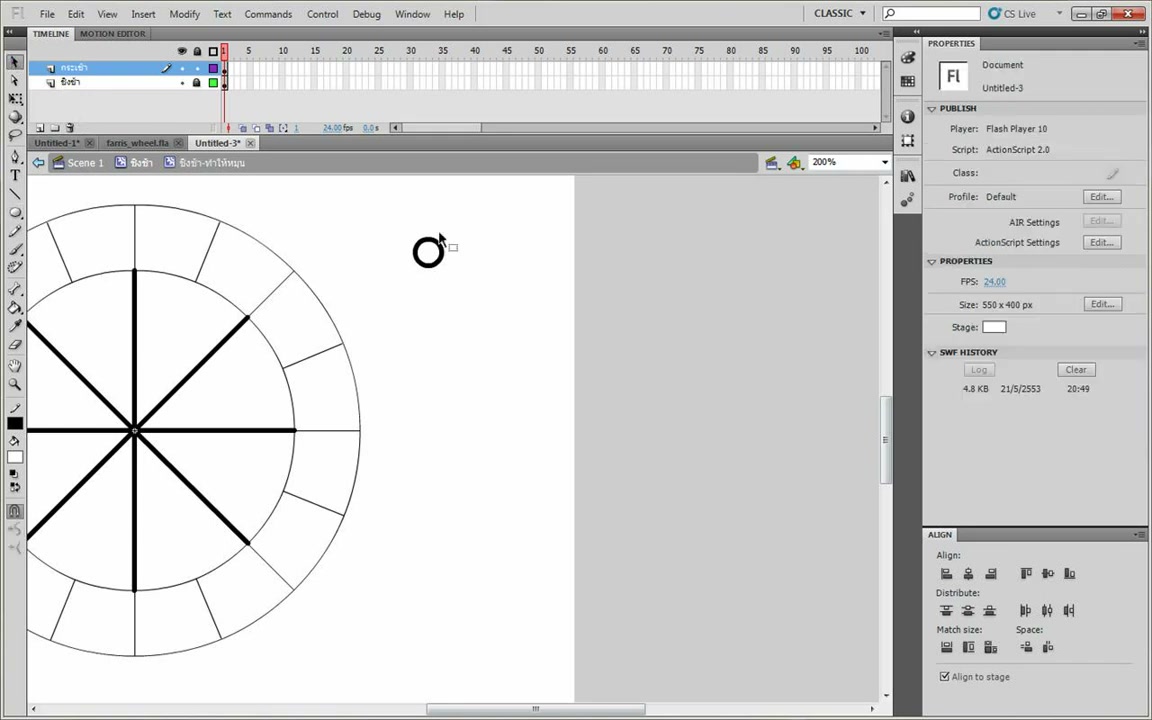
Task: Switch to the farris_wheel.fla document tab
Action: [137, 143]
